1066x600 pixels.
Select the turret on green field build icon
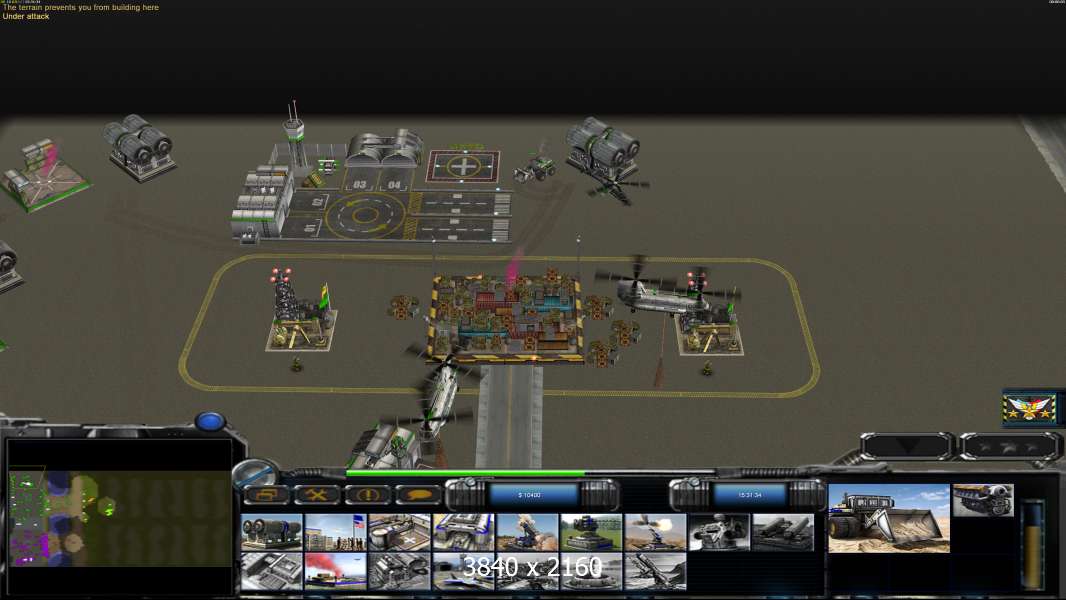coord(591,531)
